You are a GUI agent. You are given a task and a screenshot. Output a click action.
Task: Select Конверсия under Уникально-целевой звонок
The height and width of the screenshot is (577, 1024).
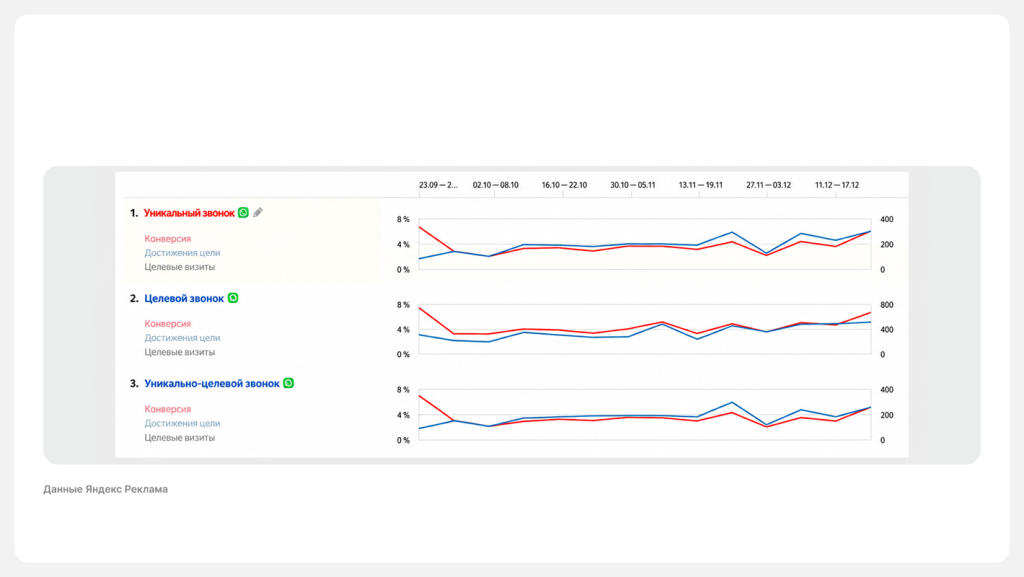coord(168,409)
